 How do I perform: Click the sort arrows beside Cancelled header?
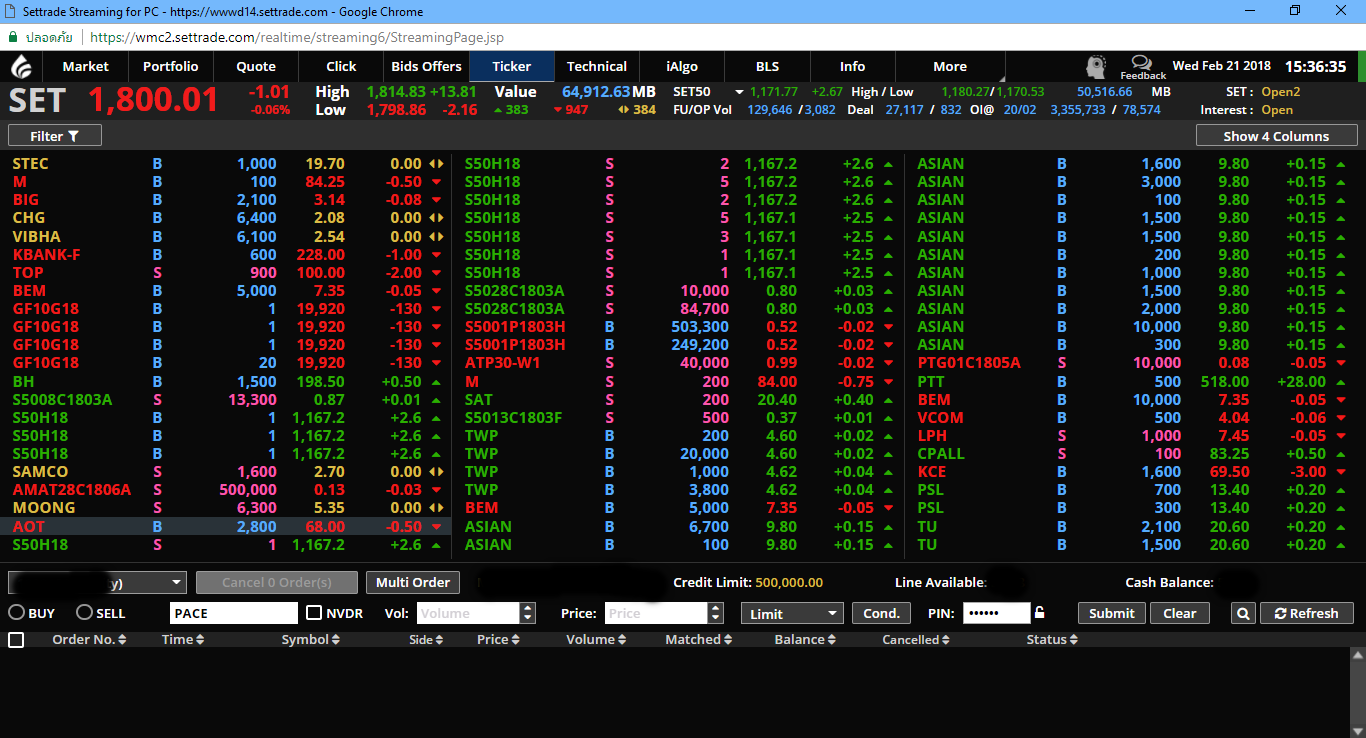click(946, 640)
